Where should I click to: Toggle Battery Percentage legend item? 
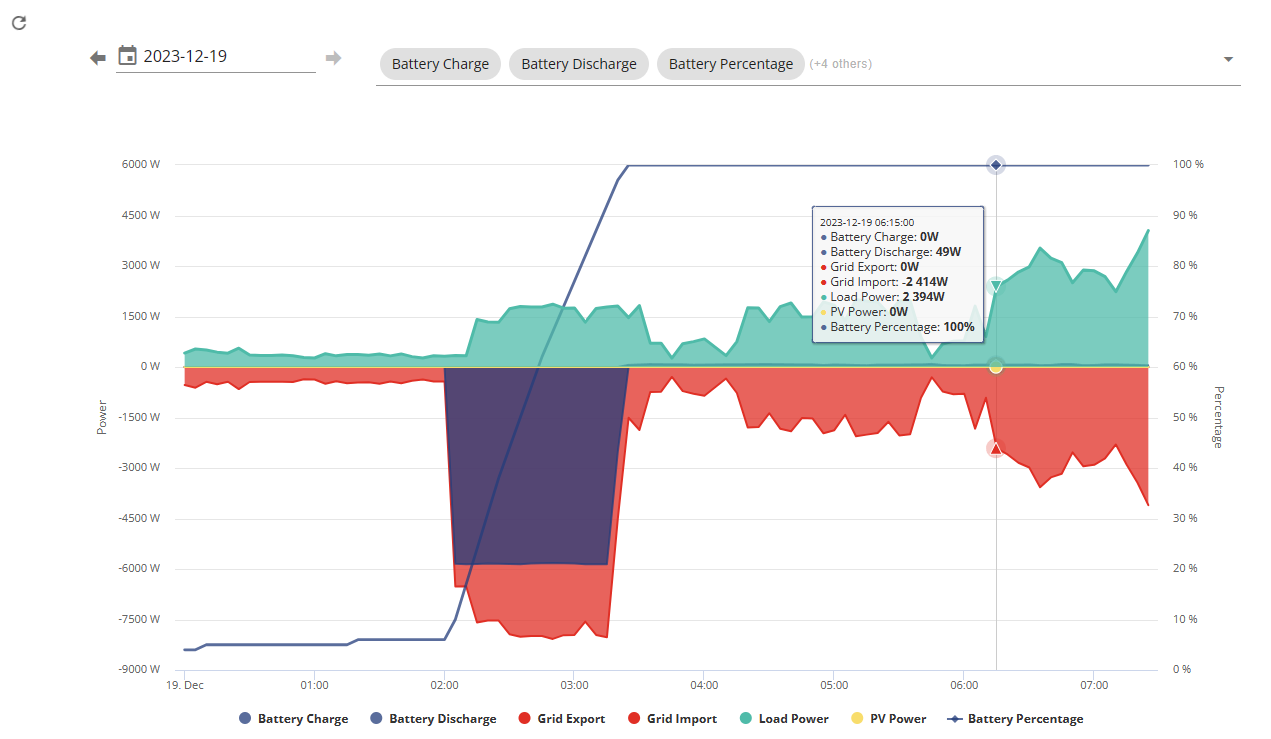pyautogui.click(x=1015, y=718)
